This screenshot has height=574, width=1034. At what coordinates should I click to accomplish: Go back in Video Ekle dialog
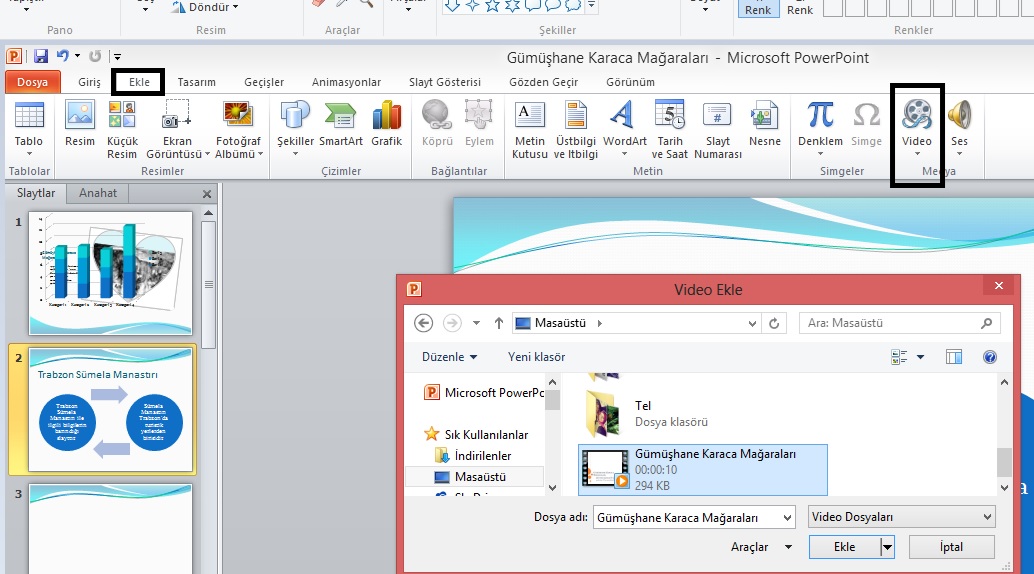point(423,323)
